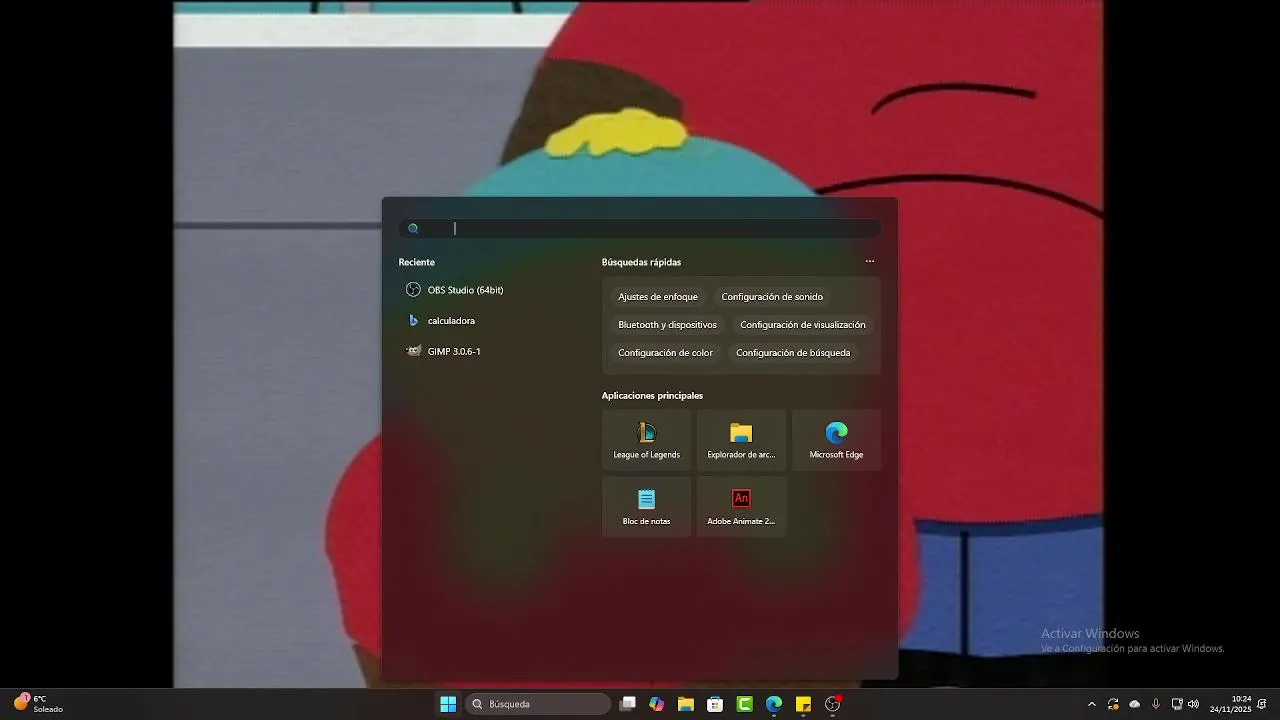Open weather widget showing 6°C Soleado
Viewport: 1280px width, 720px height.
point(38,704)
